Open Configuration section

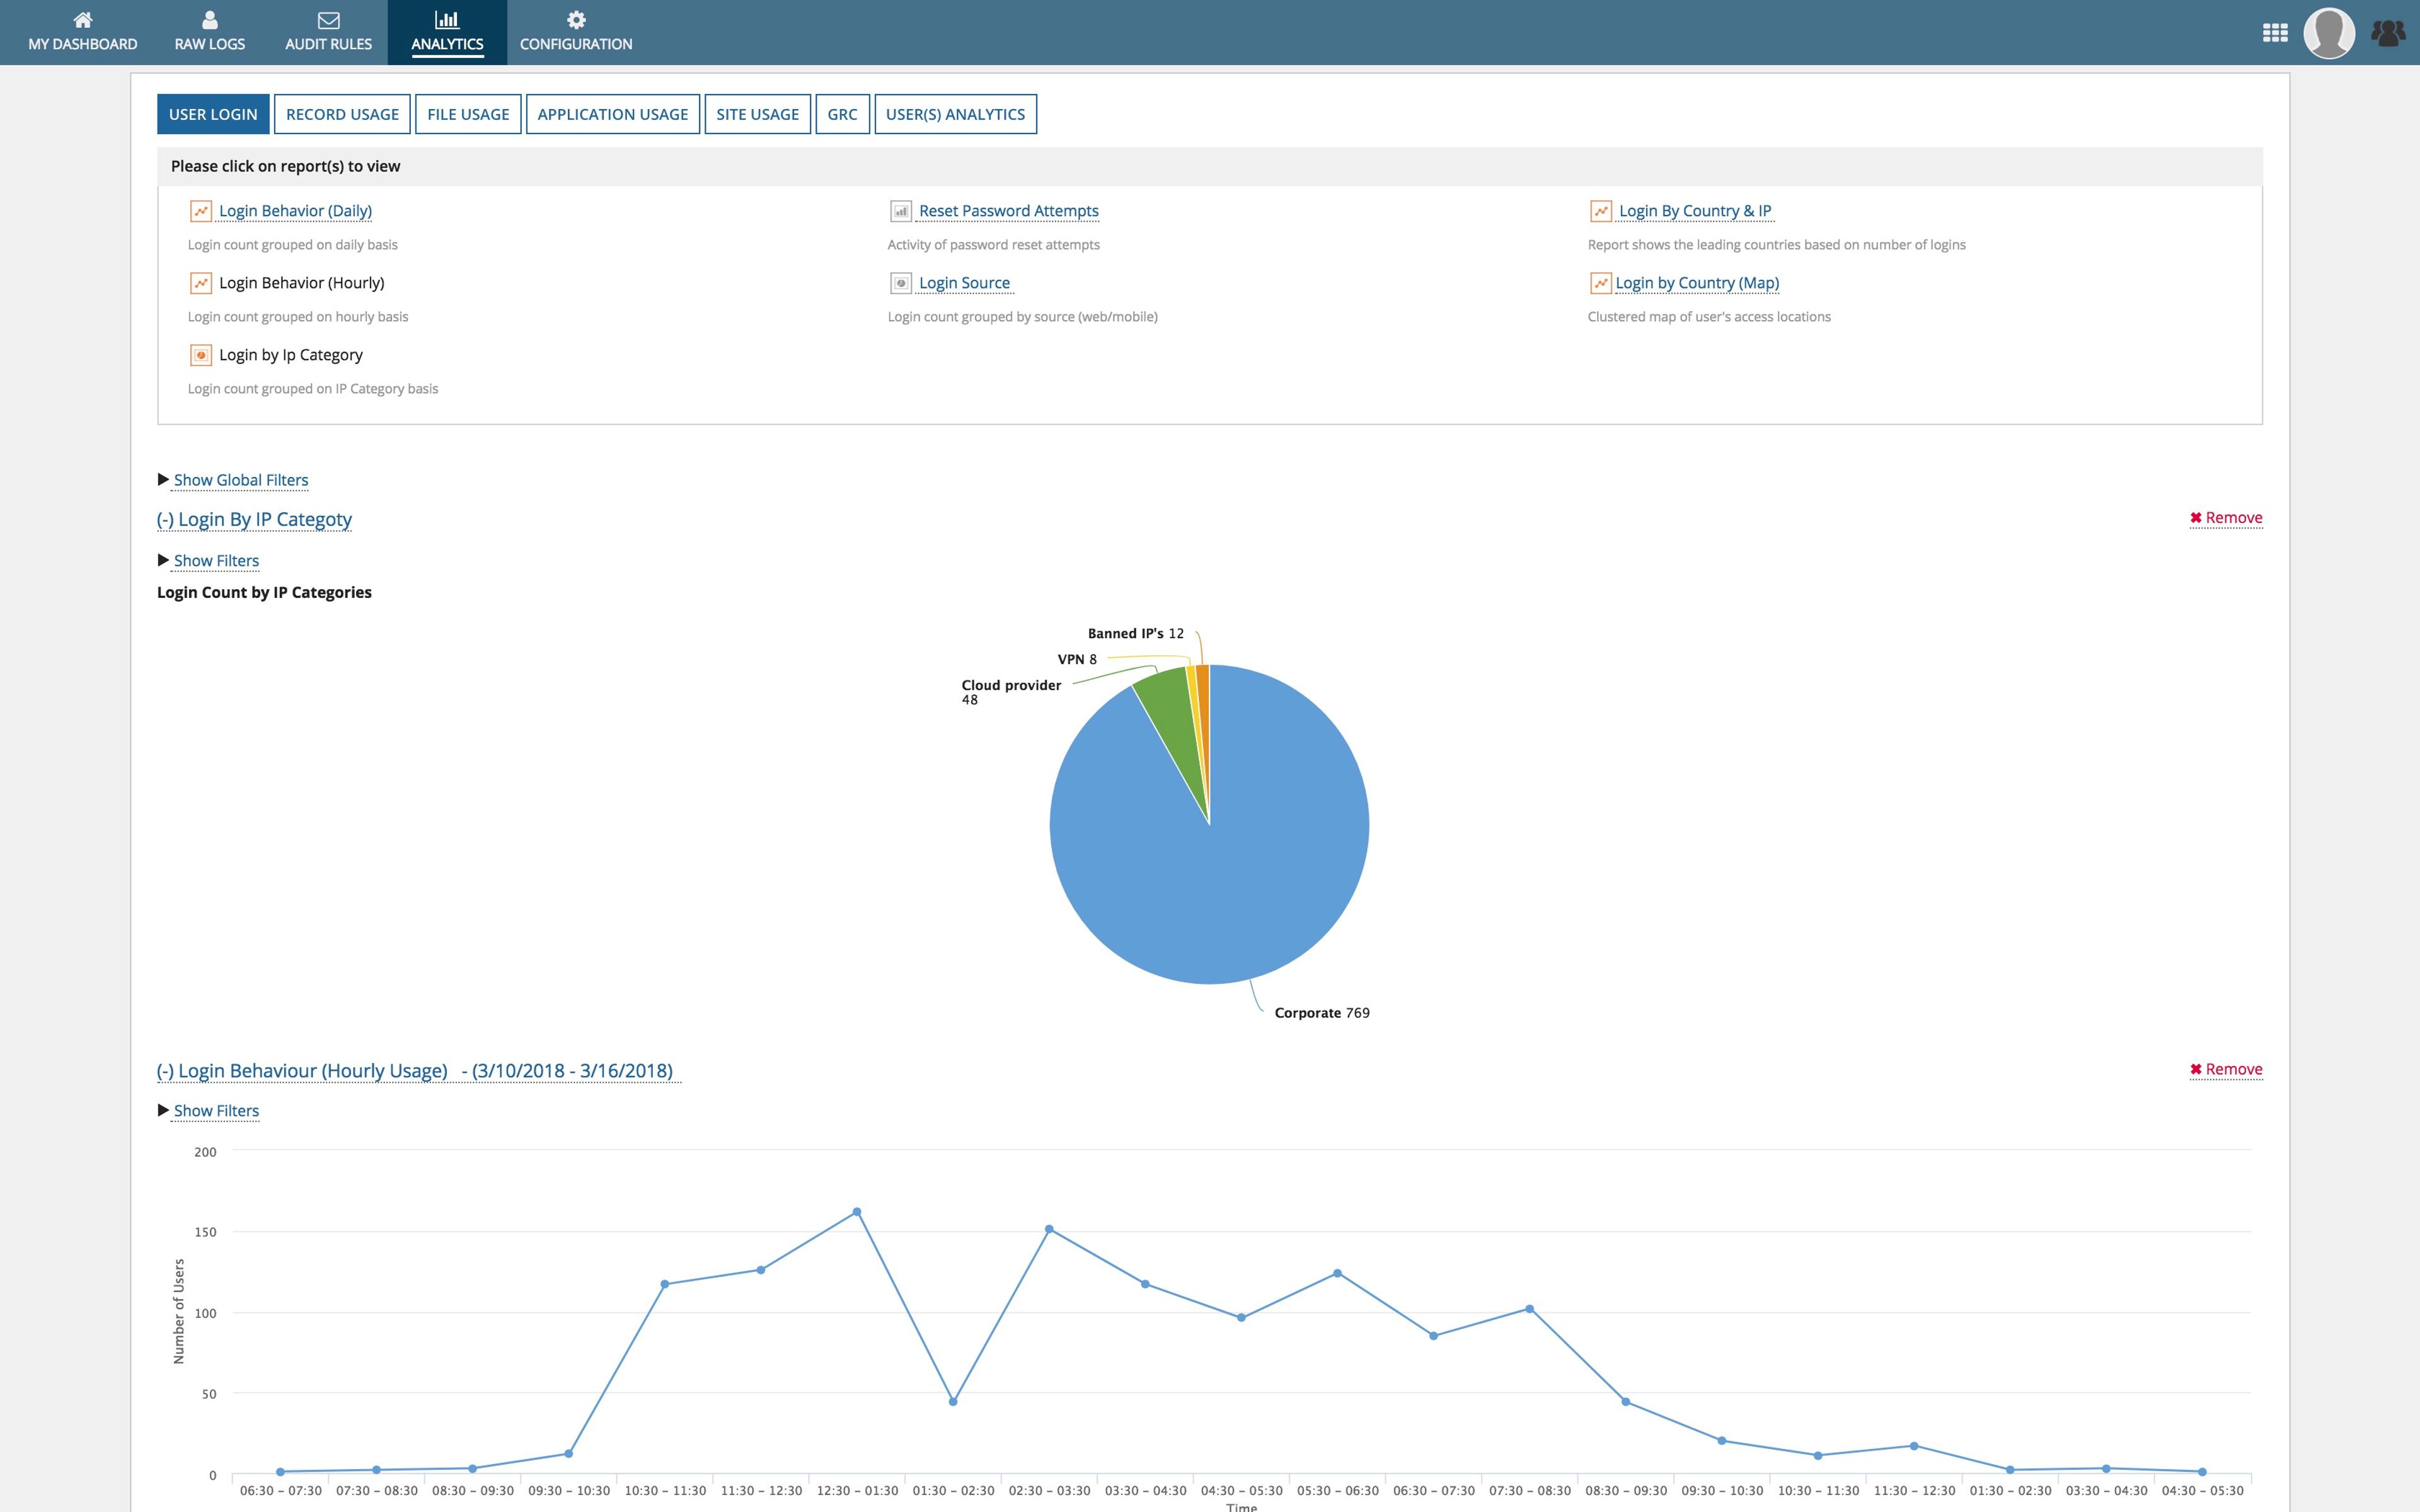[576, 32]
